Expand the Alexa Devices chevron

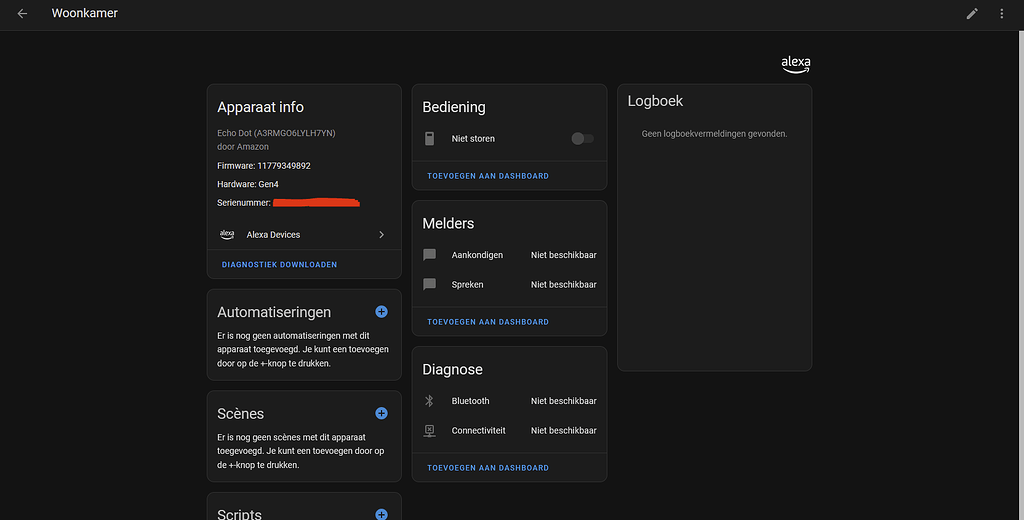(381, 235)
